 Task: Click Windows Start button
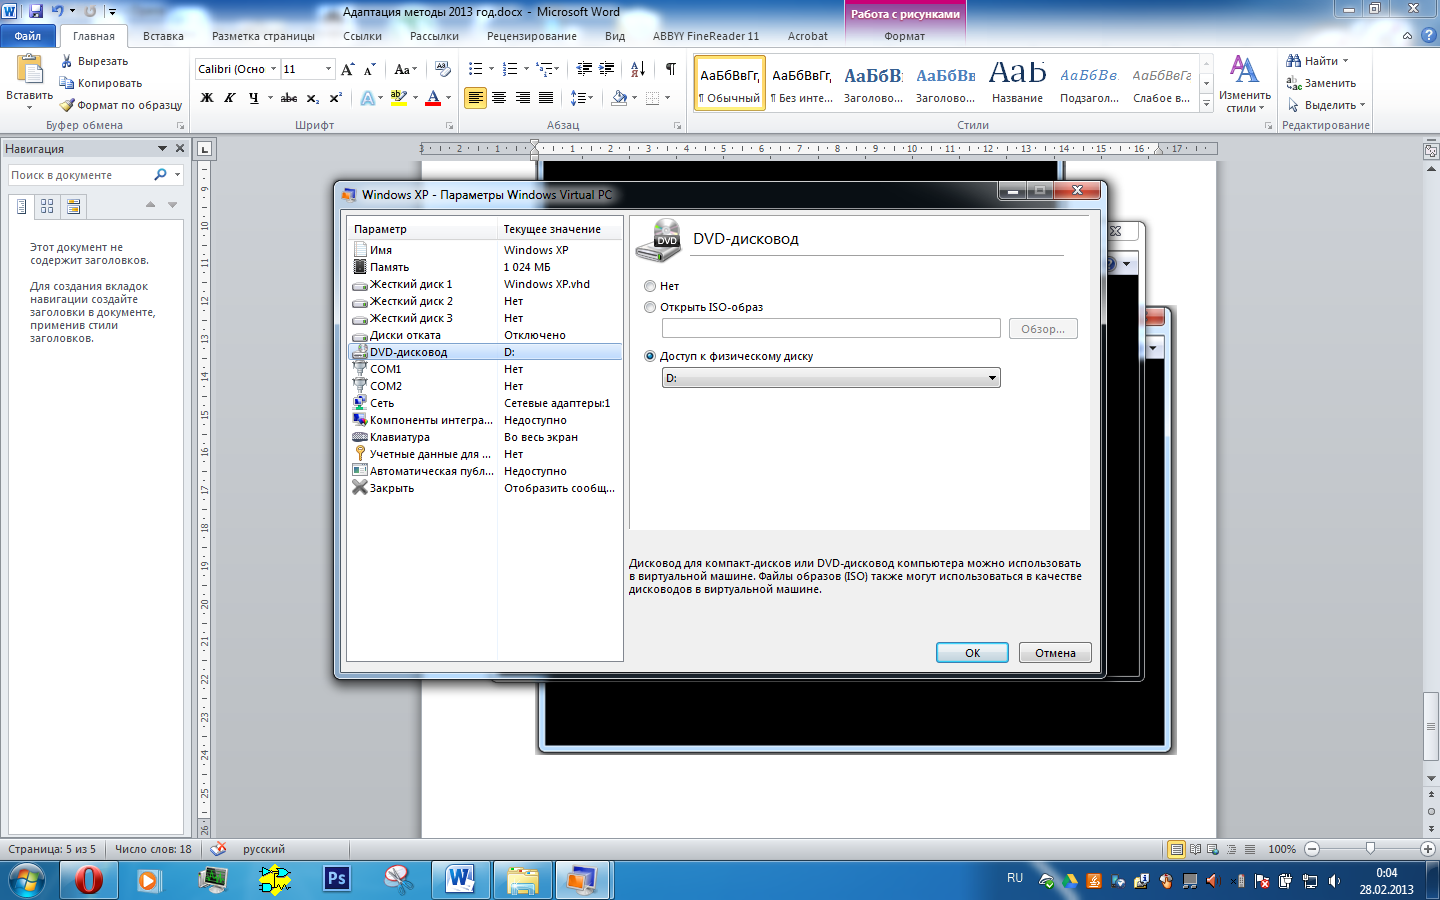tap(27, 880)
